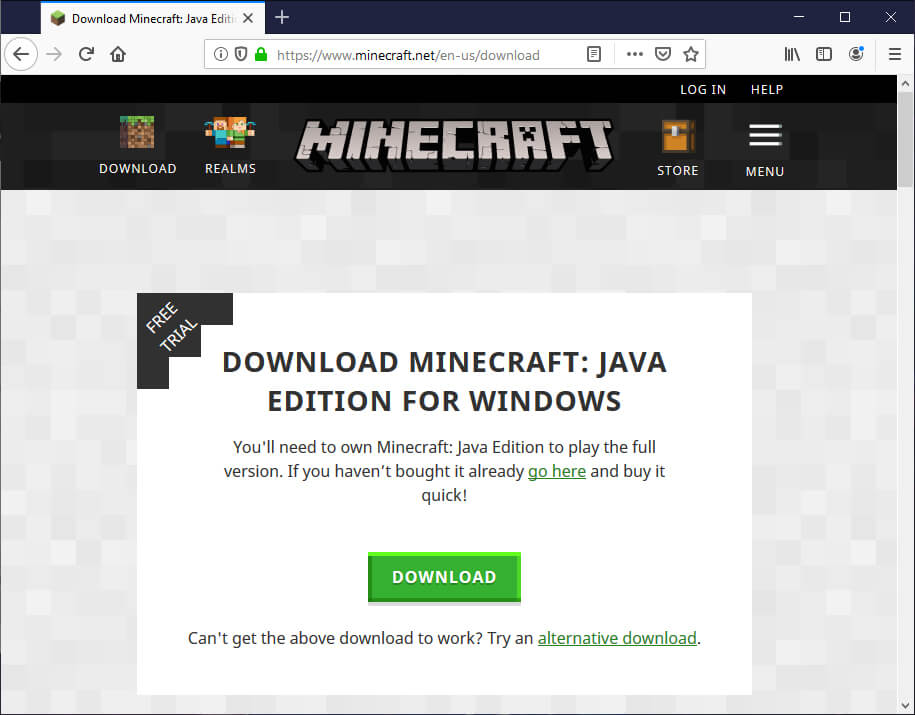Open the 'alternative download' link
915x715 pixels.
(617, 638)
